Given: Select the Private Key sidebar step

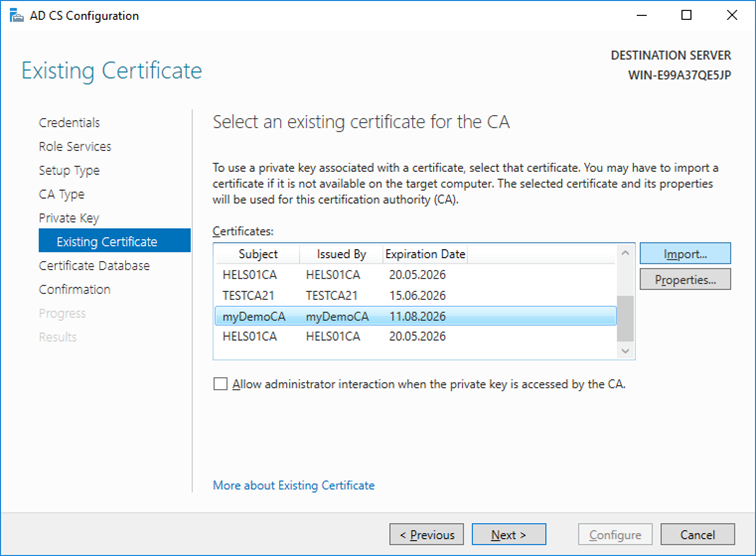Looking at the screenshot, I should tap(69, 218).
